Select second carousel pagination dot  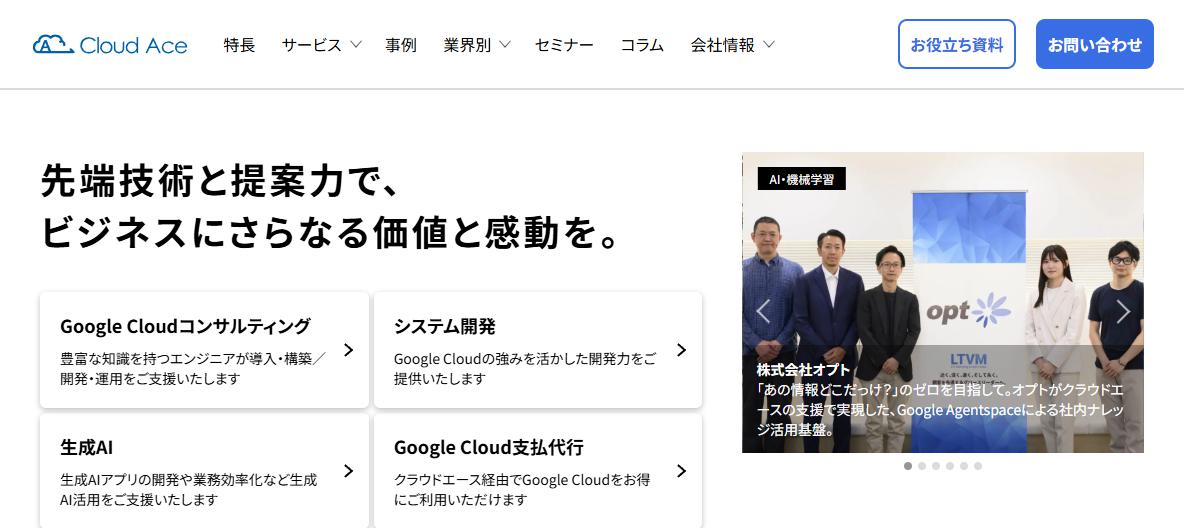tap(922, 466)
